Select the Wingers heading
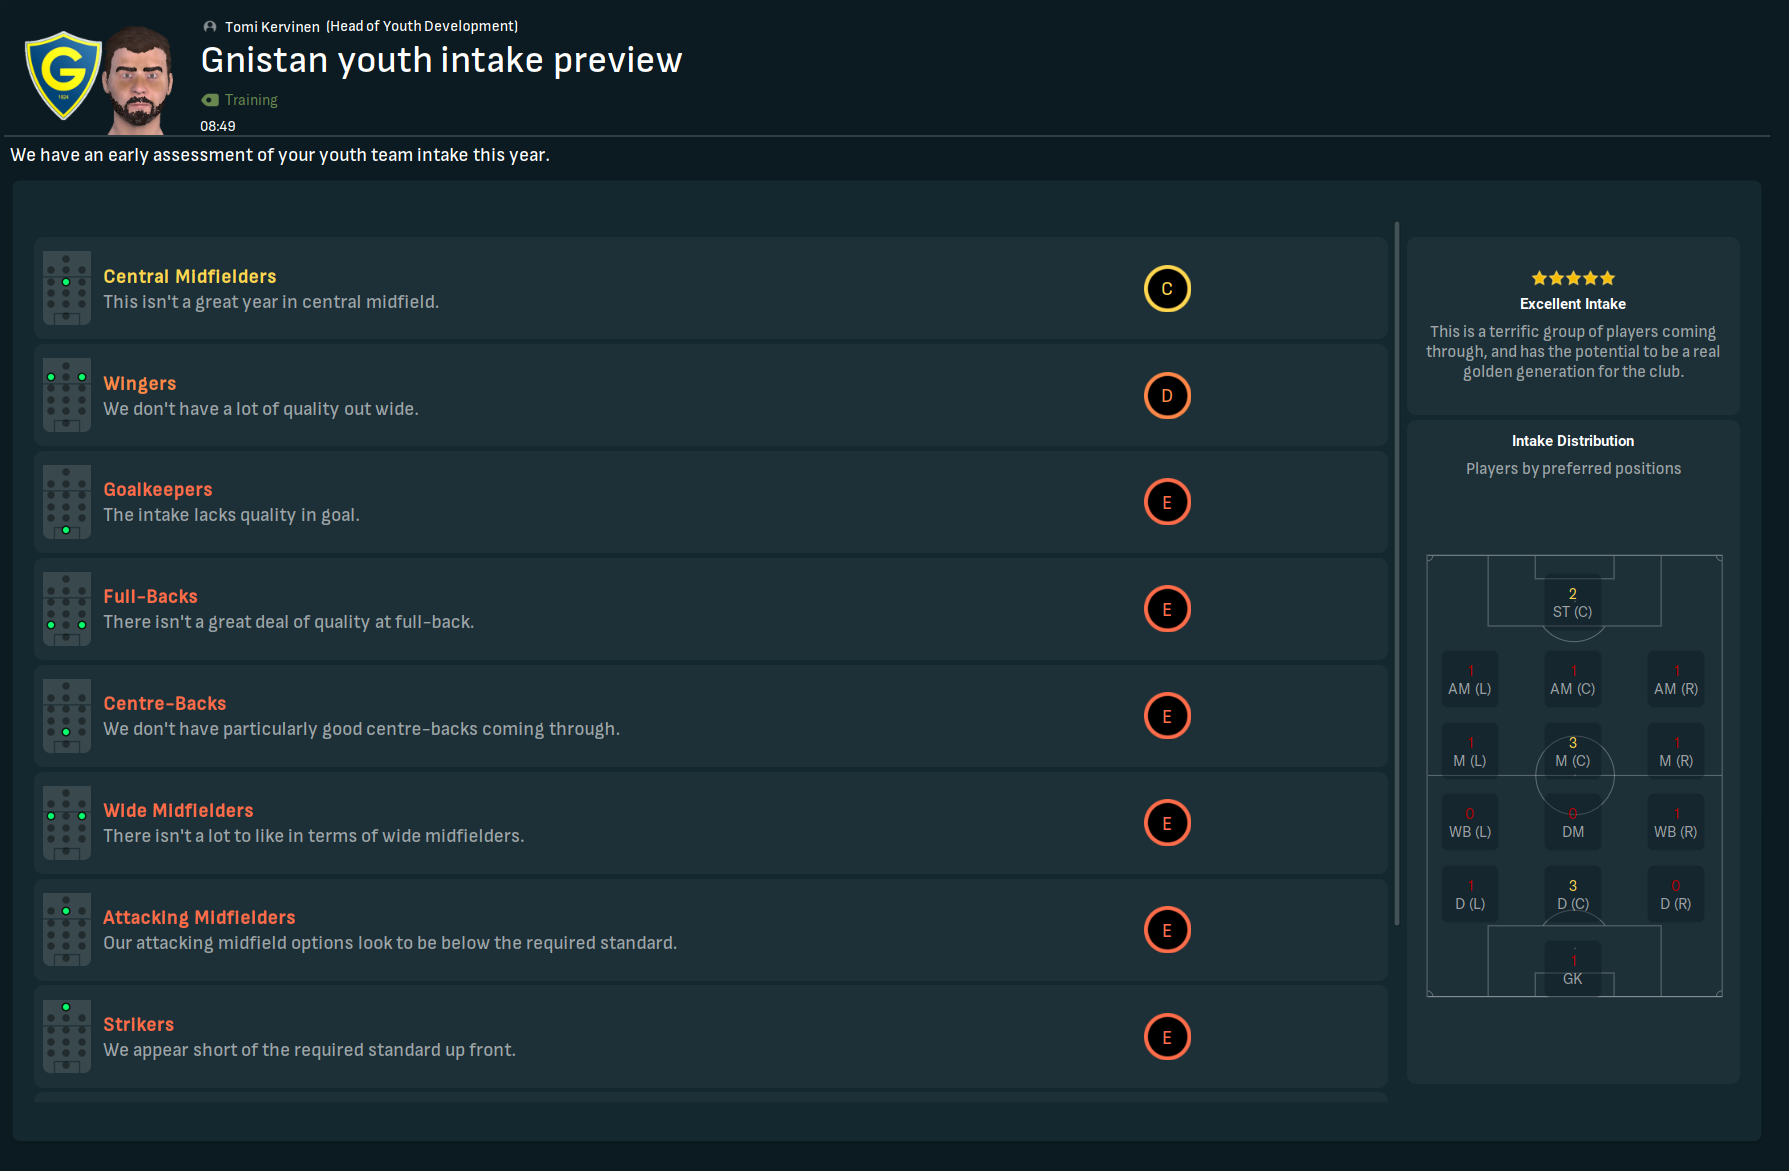The image size is (1789, 1171). [x=140, y=383]
